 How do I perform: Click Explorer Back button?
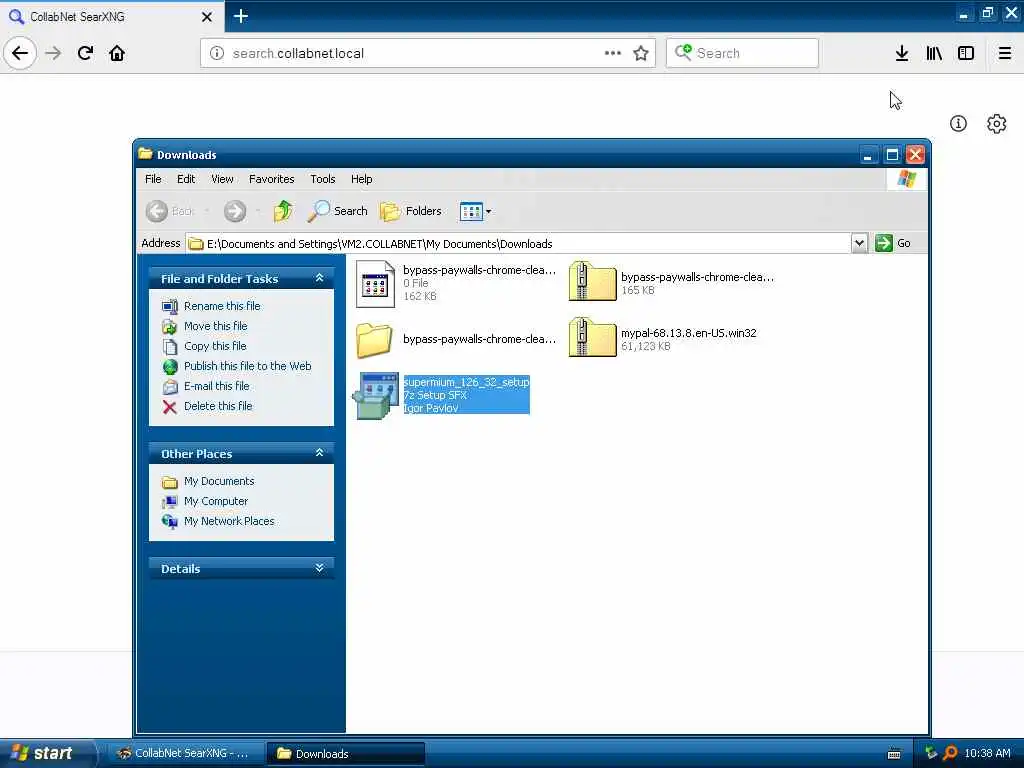tap(170, 211)
